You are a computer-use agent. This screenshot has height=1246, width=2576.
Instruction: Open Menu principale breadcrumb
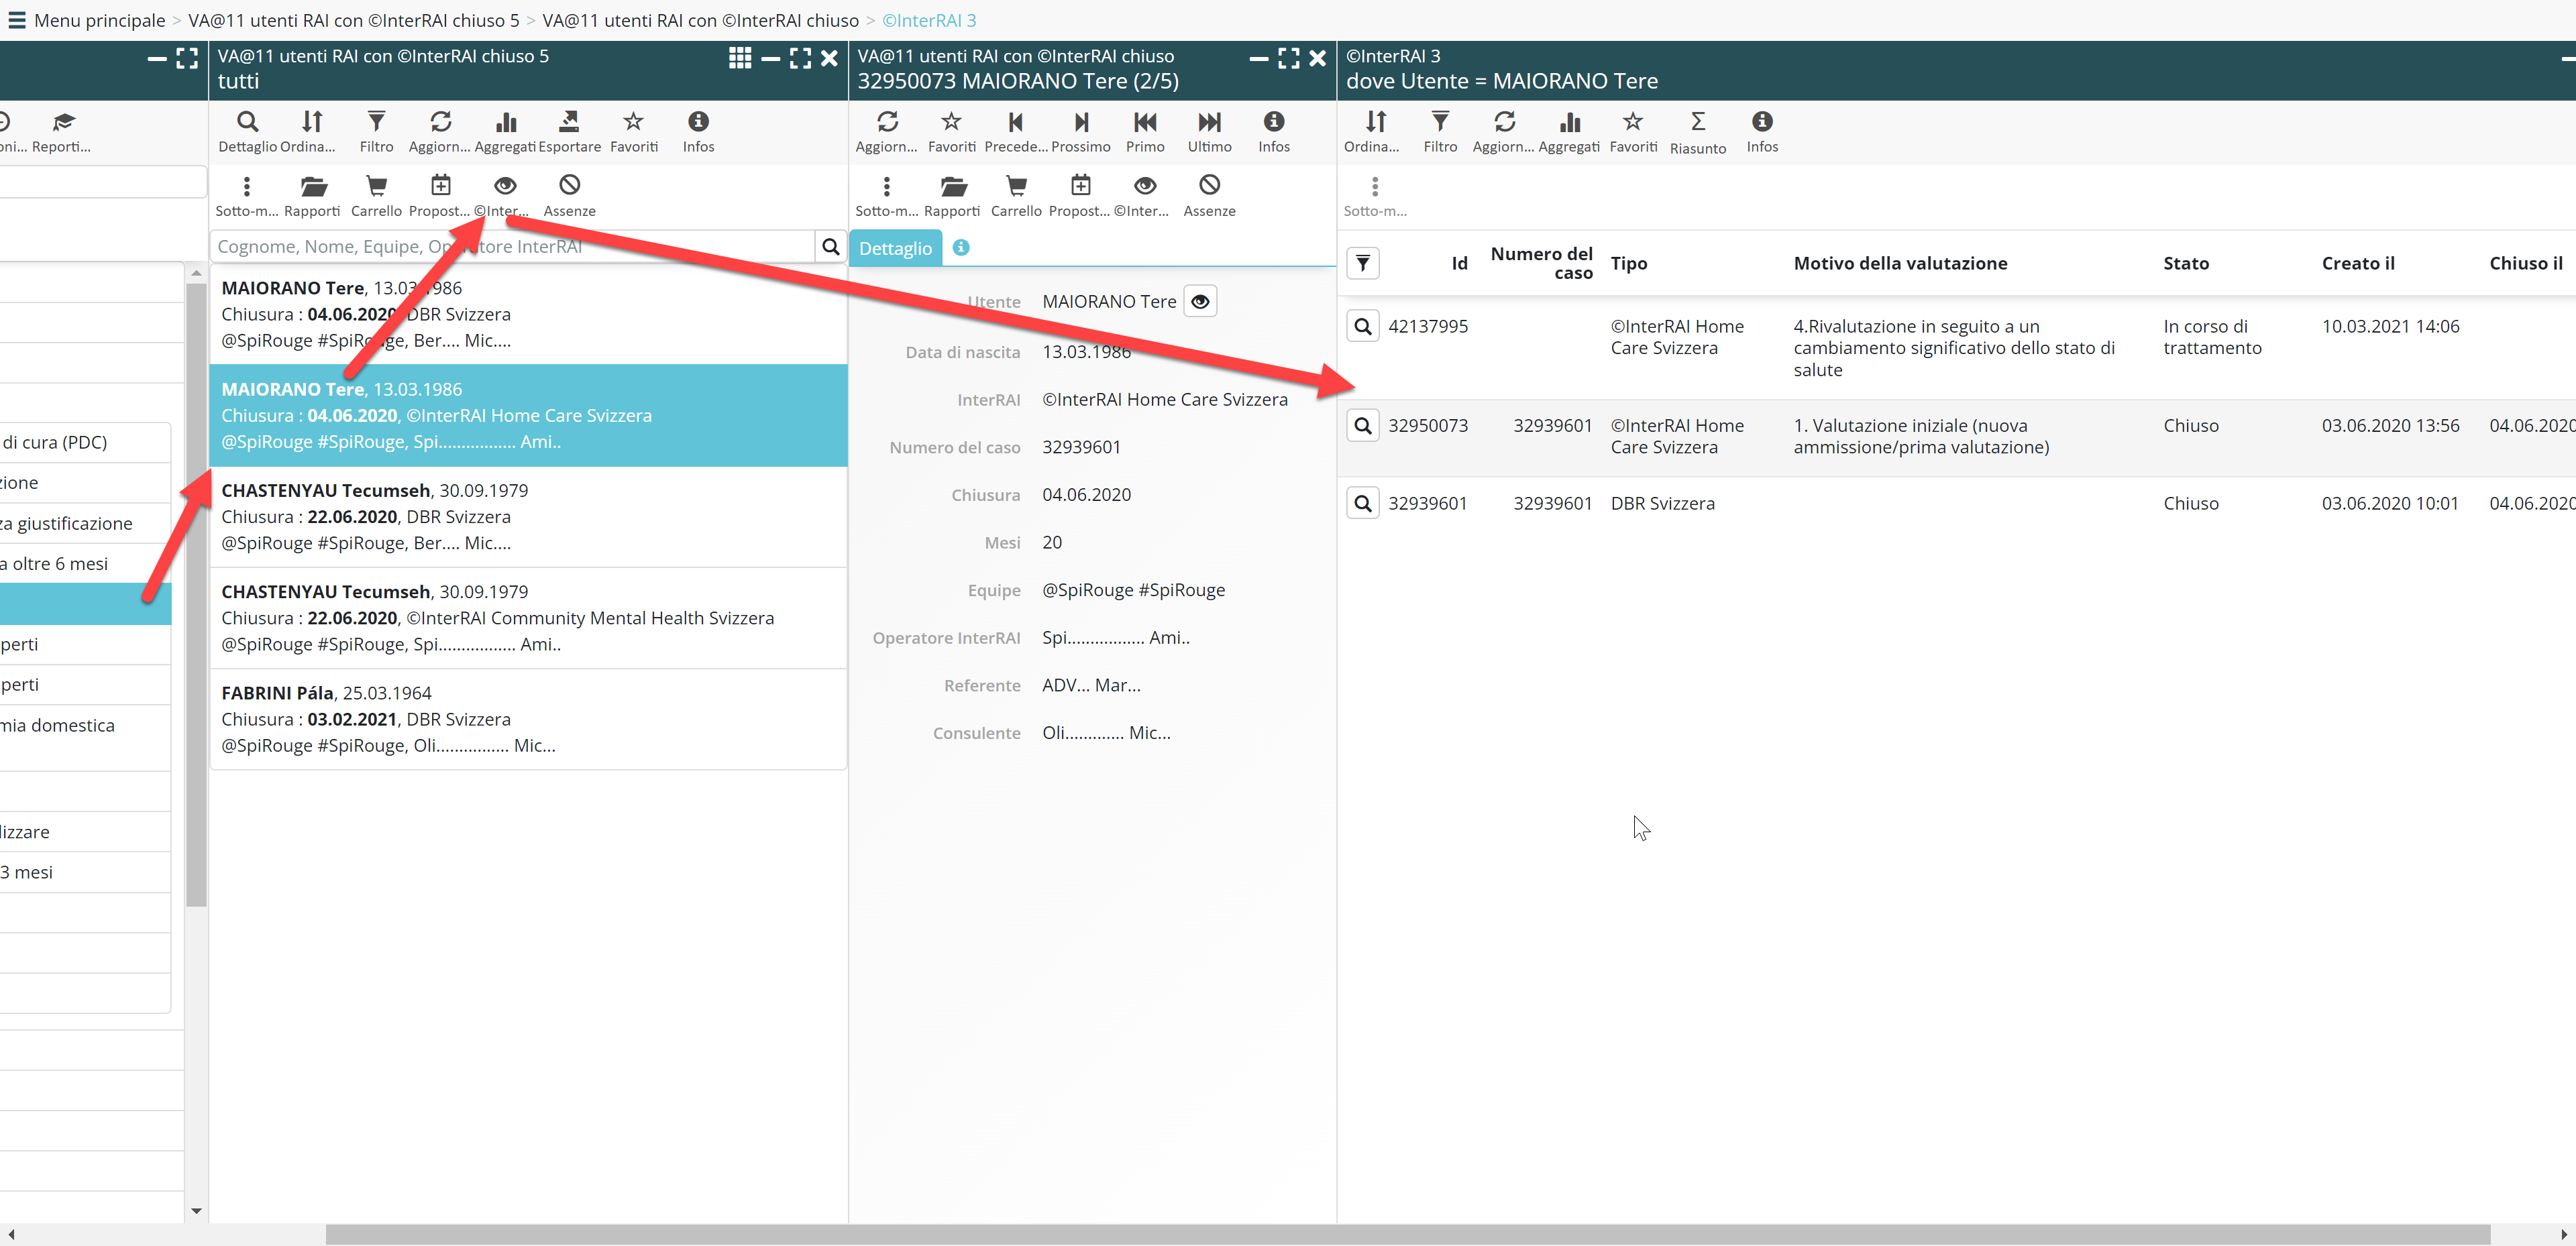pyautogui.click(x=99, y=20)
